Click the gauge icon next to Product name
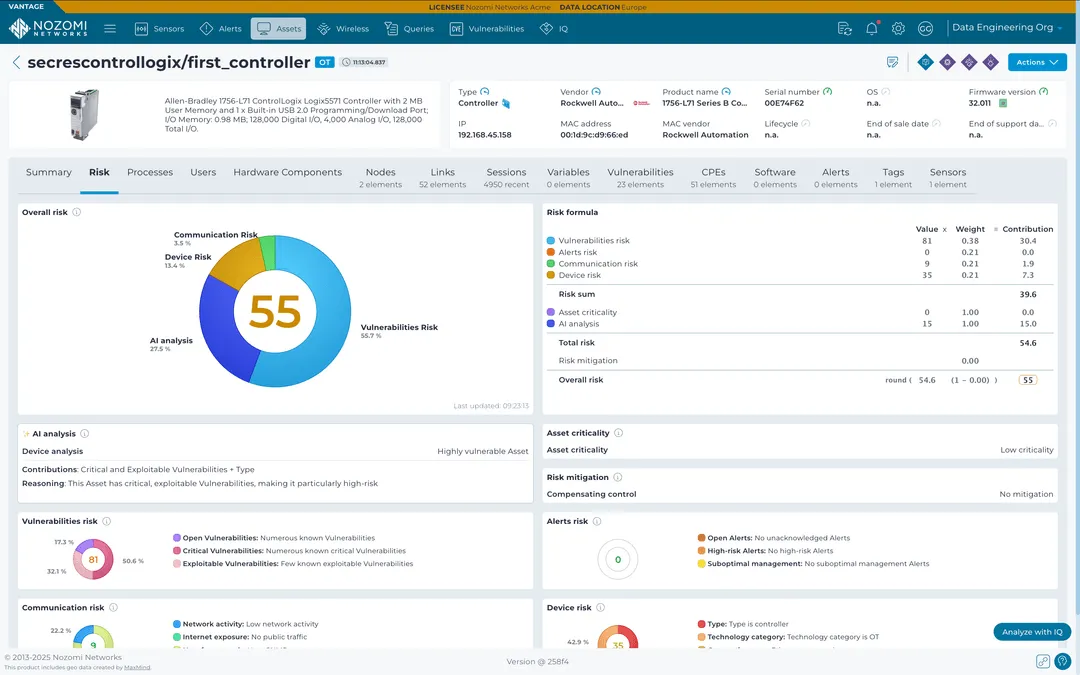The image size is (1080, 675). [726, 92]
